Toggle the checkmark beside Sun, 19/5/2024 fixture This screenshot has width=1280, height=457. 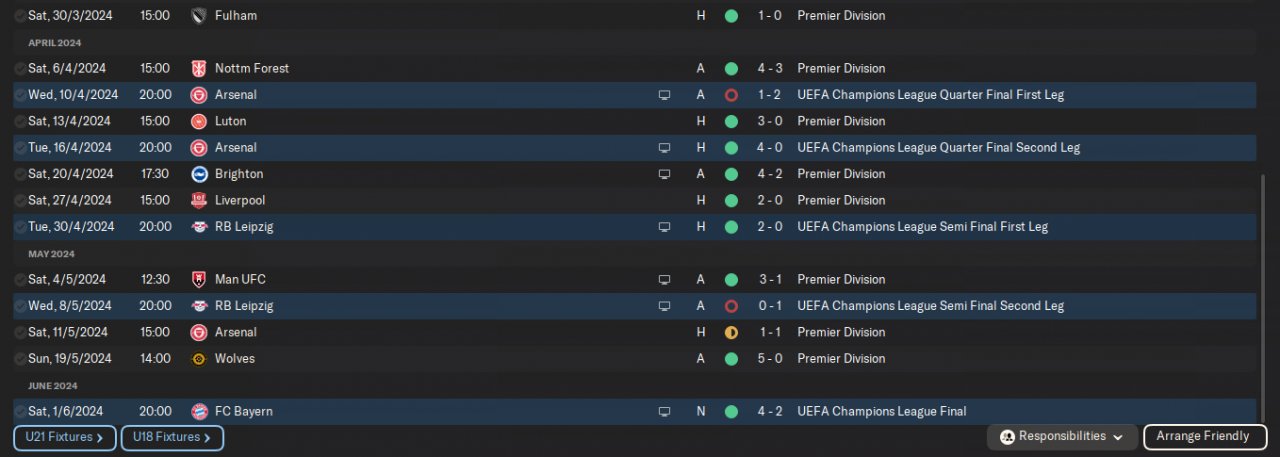(20, 359)
